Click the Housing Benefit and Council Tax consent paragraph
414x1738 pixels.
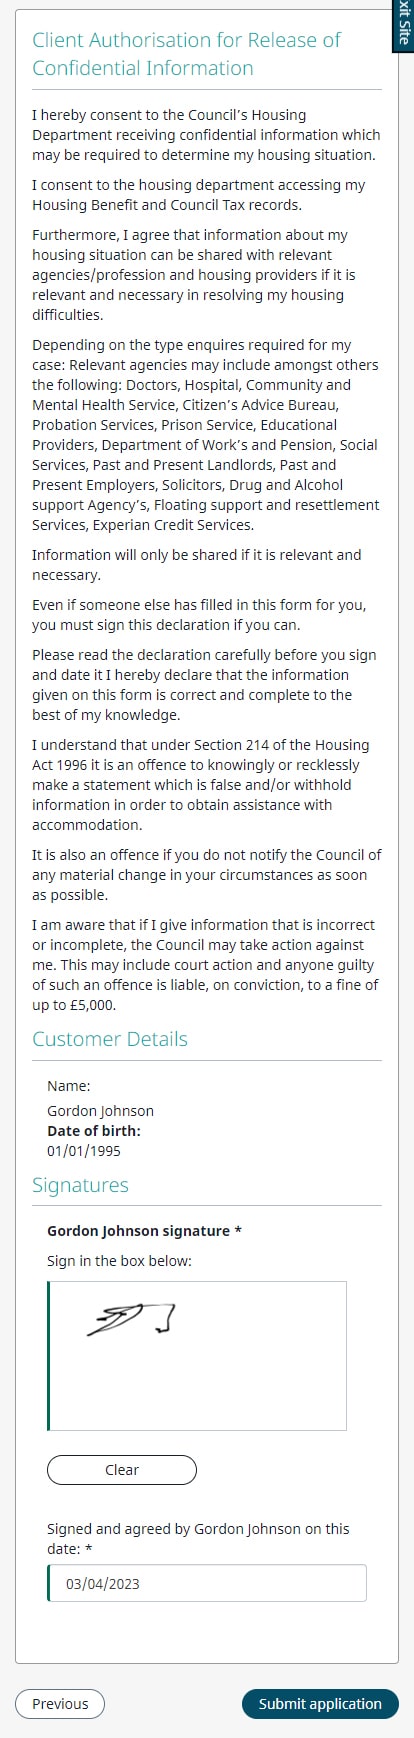pyautogui.click(x=198, y=195)
